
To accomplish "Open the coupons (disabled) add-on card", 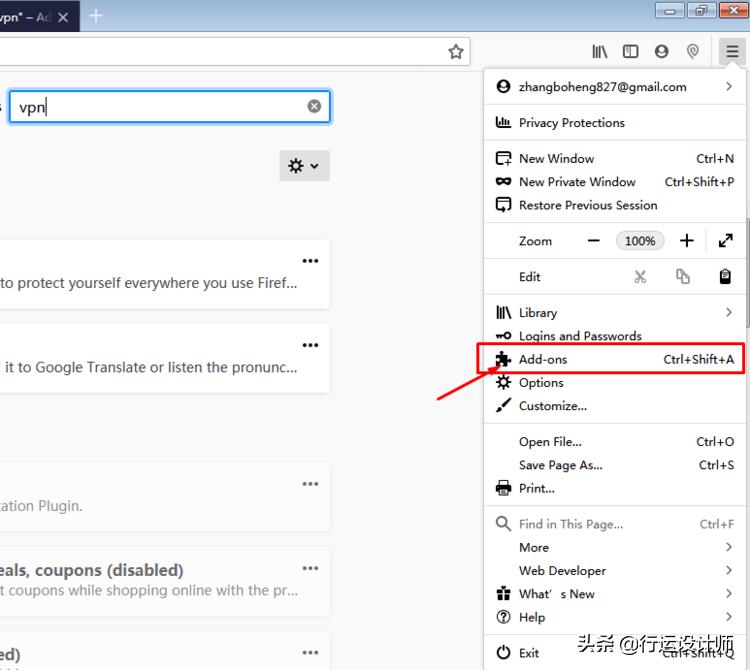I will 165,582.
